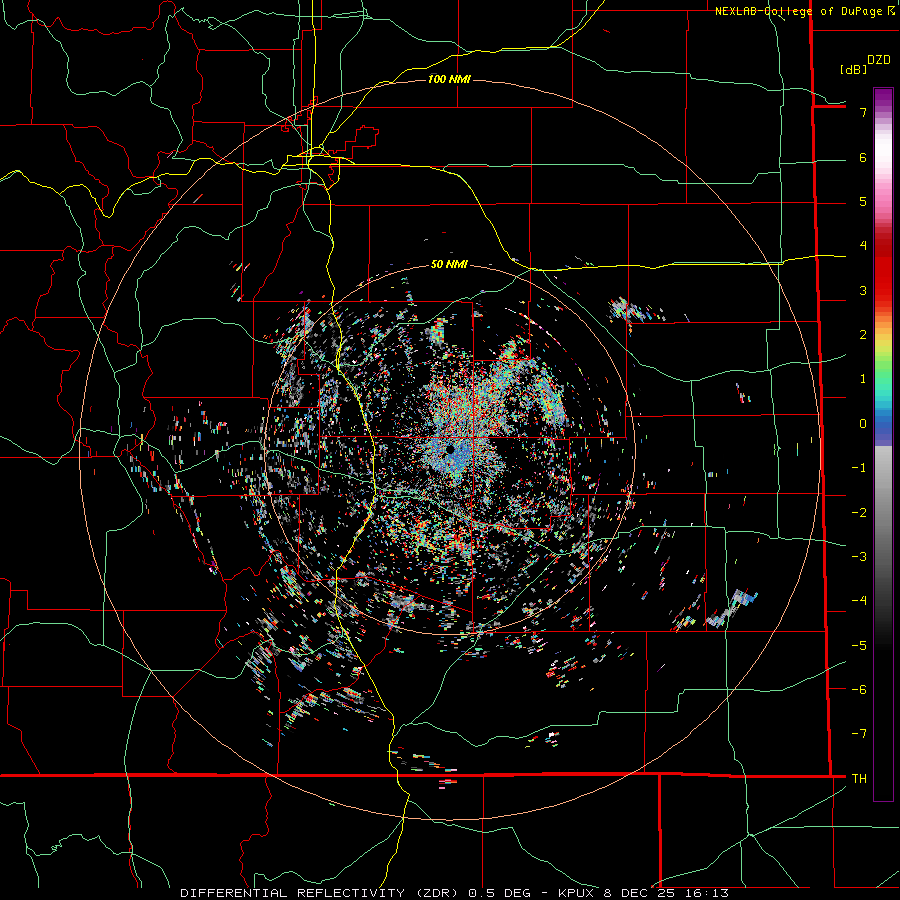Click the DZD label above the color scale
900x900 pixels.
pos(879,60)
